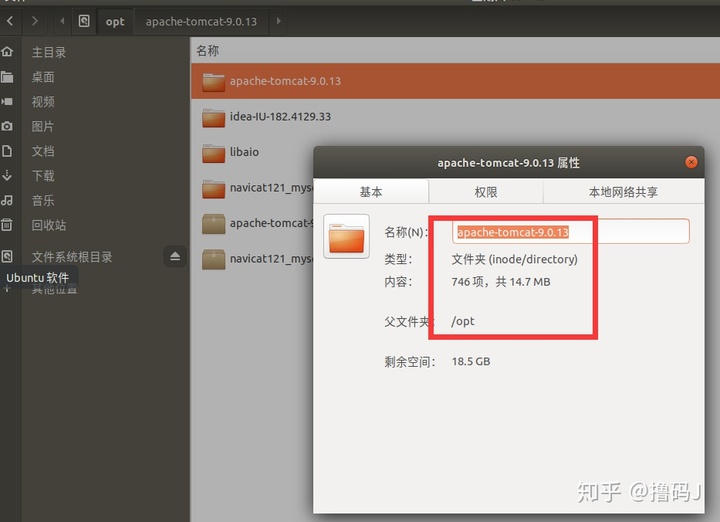Close the apache-tomcat-9.0.13 属性 dialog
720x522 pixels.
pyautogui.click(x=691, y=162)
